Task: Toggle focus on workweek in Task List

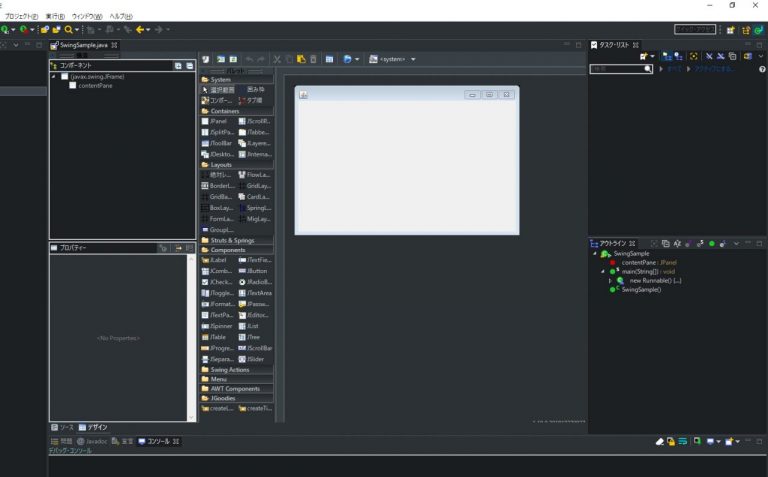Action: pos(694,56)
